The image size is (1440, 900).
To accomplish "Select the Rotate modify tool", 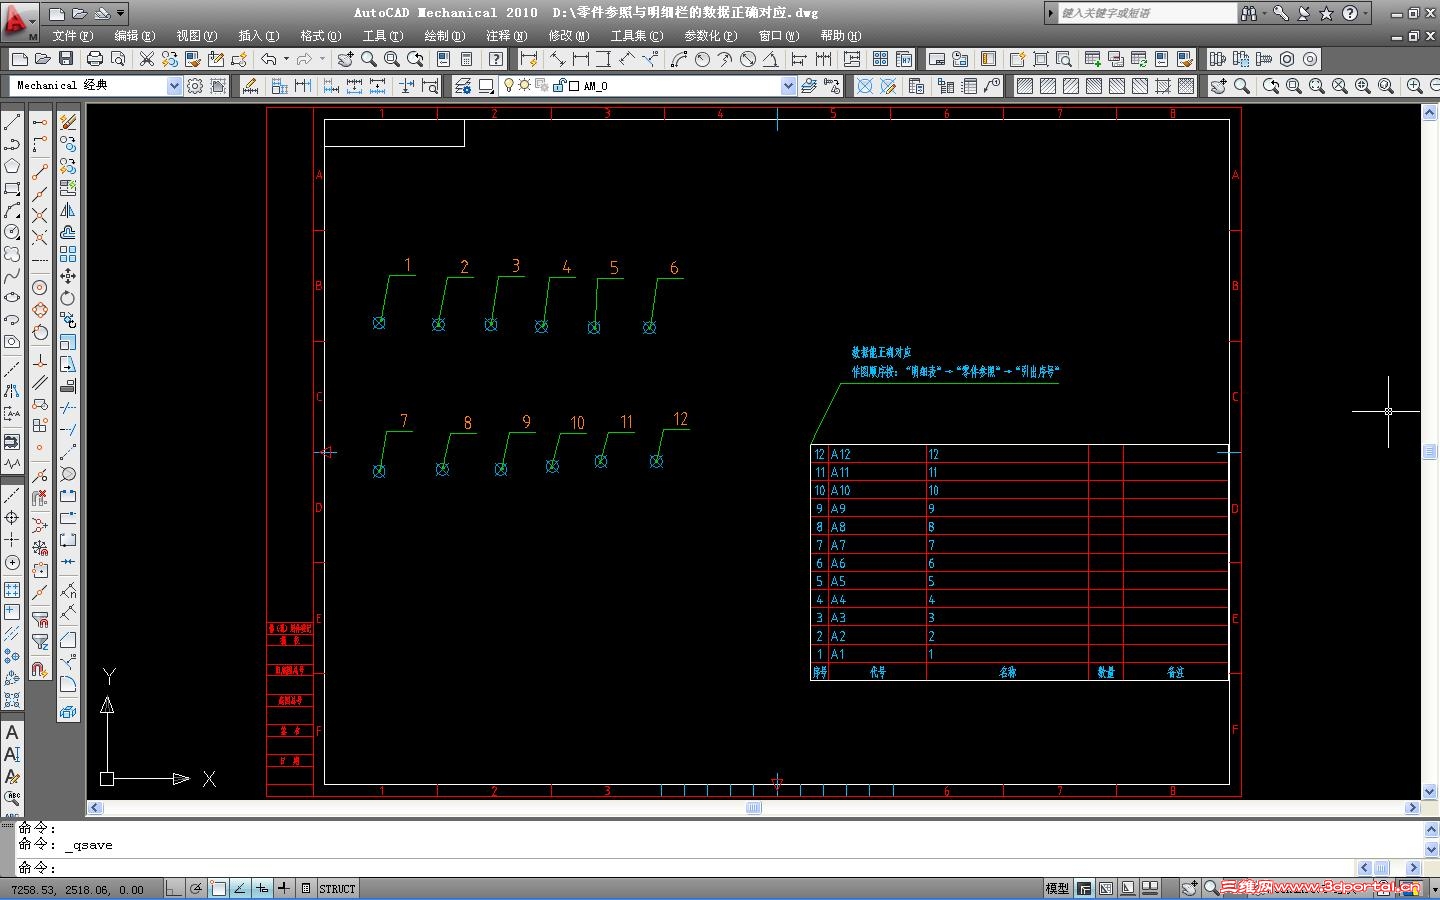I will (x=68, y=298).
